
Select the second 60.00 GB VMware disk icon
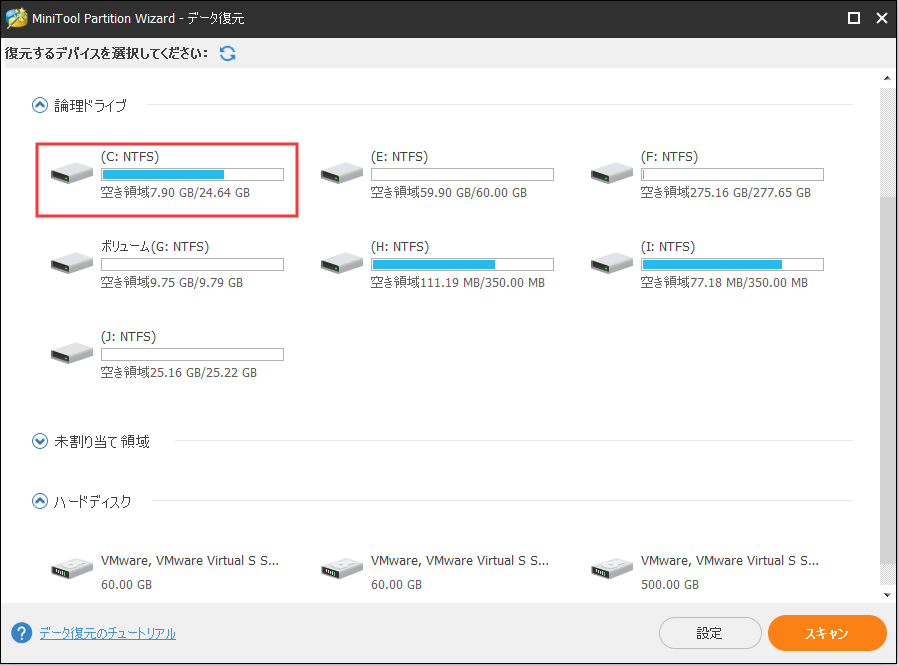(340, 567)
